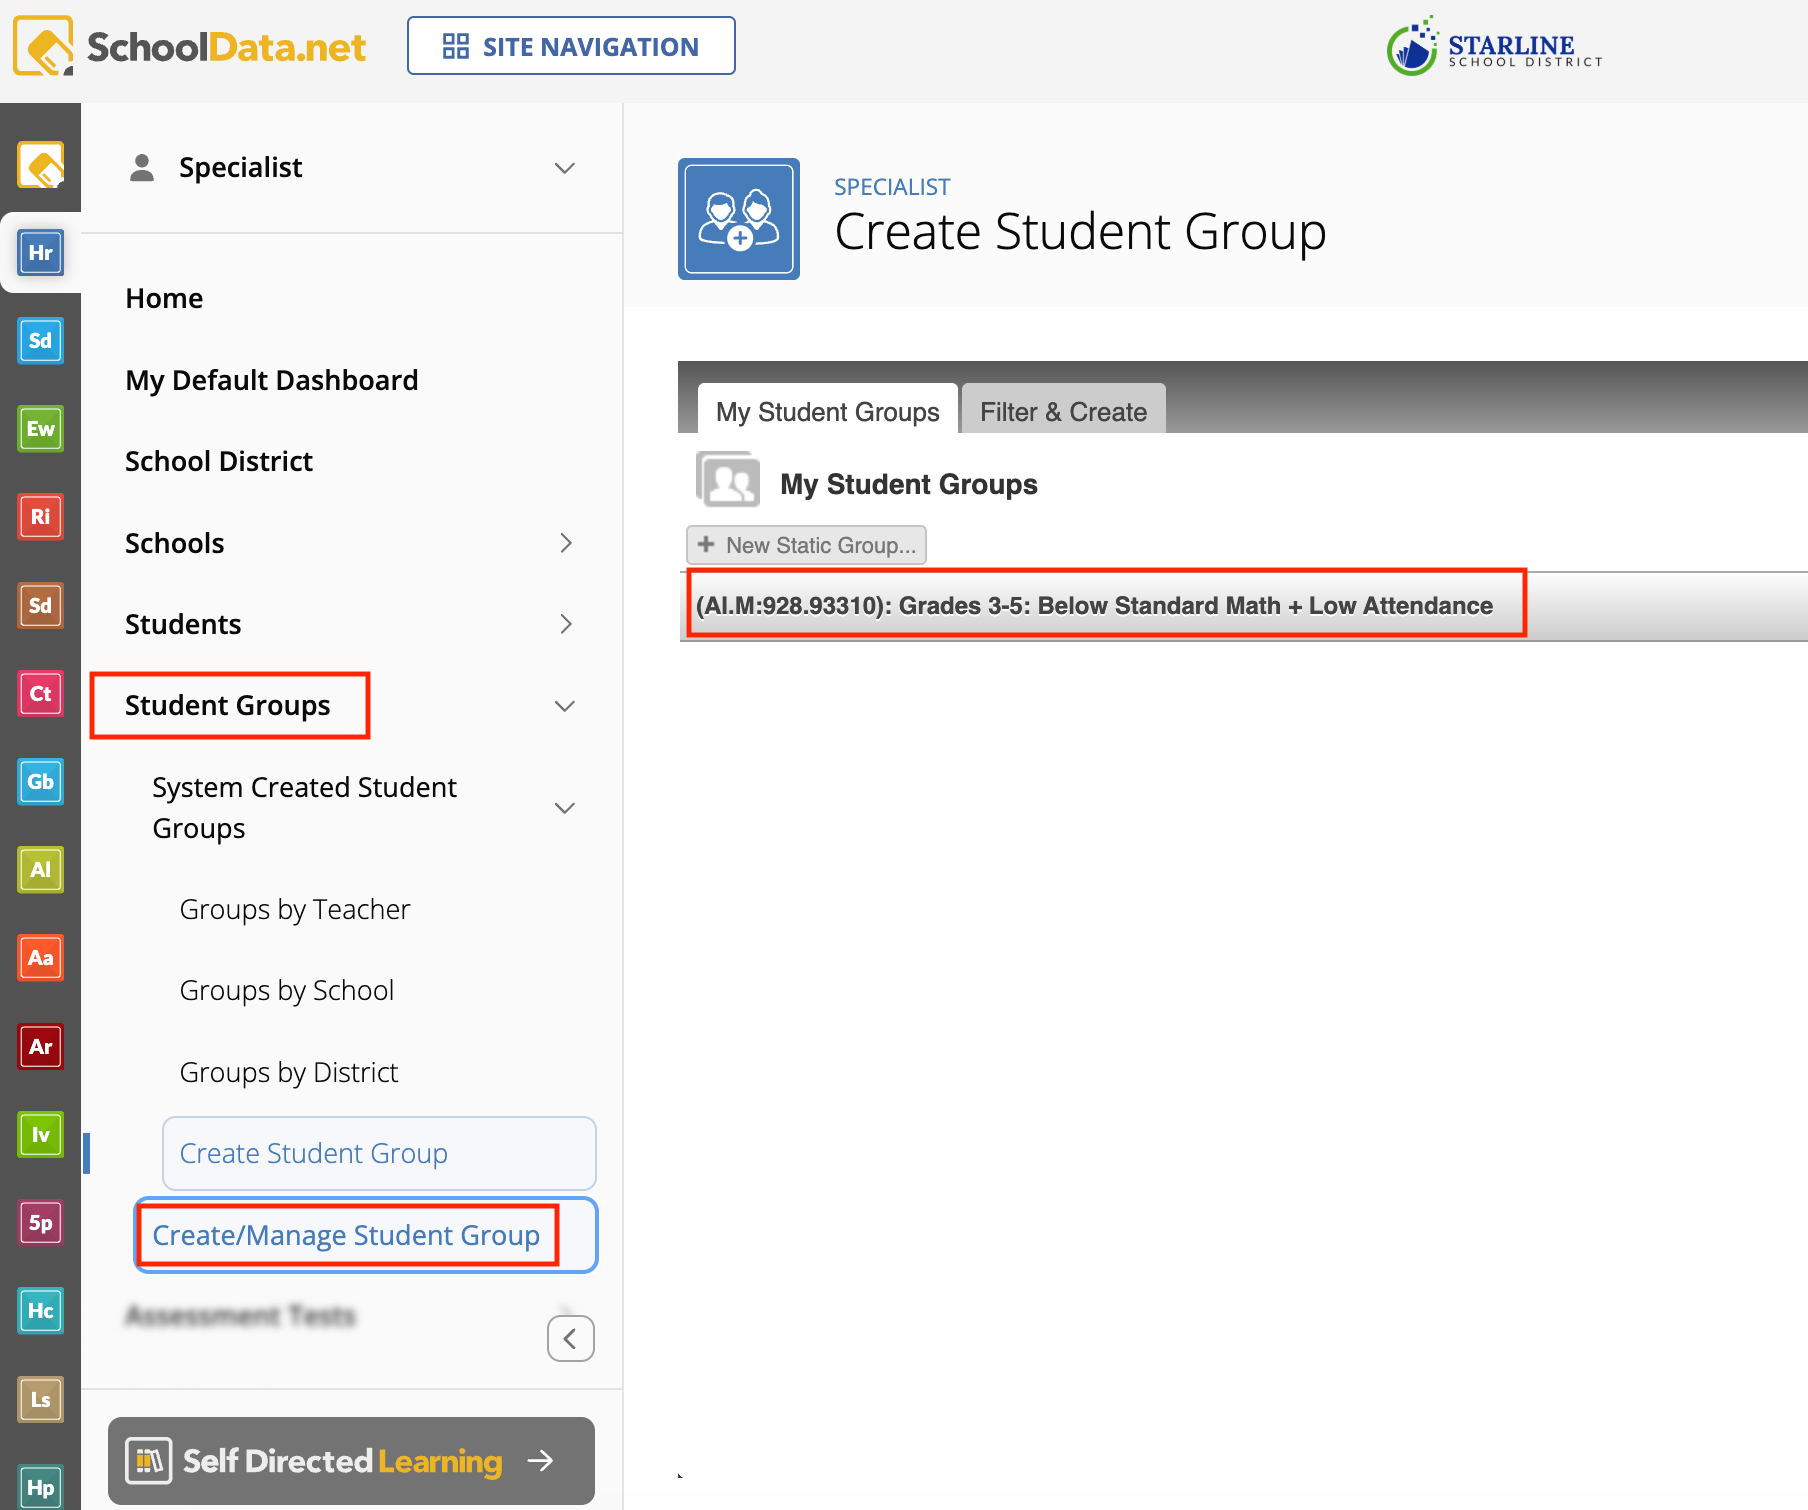This screenshot has height=1510, width=1808.
Task: Open the Ls app icon
Action: 40,1399
